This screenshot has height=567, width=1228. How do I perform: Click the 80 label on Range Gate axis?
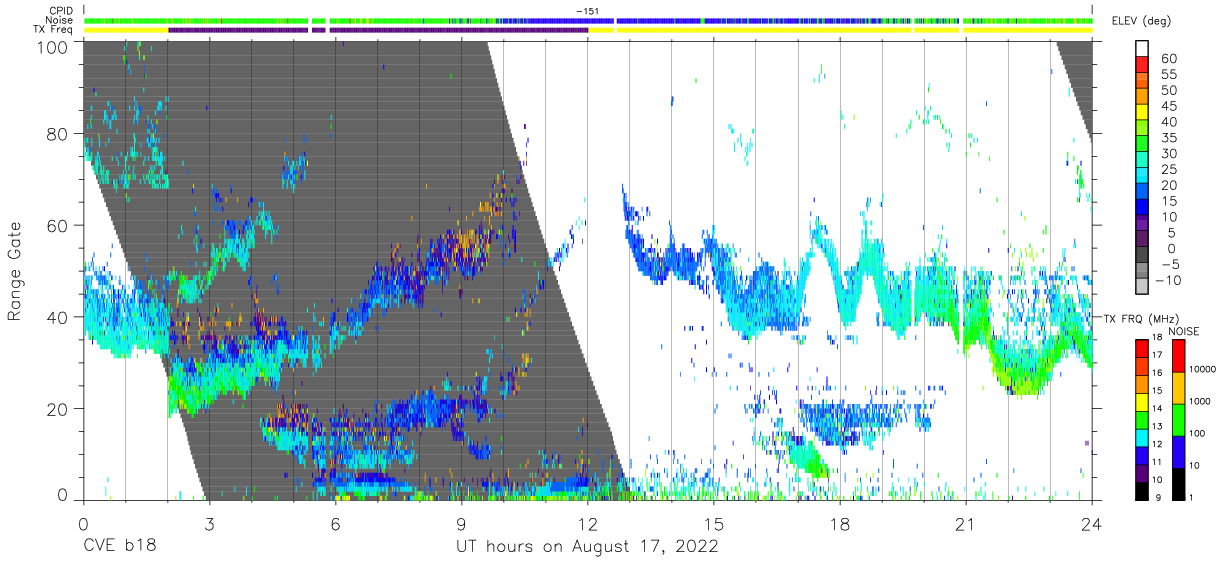[x=58, y=134]
